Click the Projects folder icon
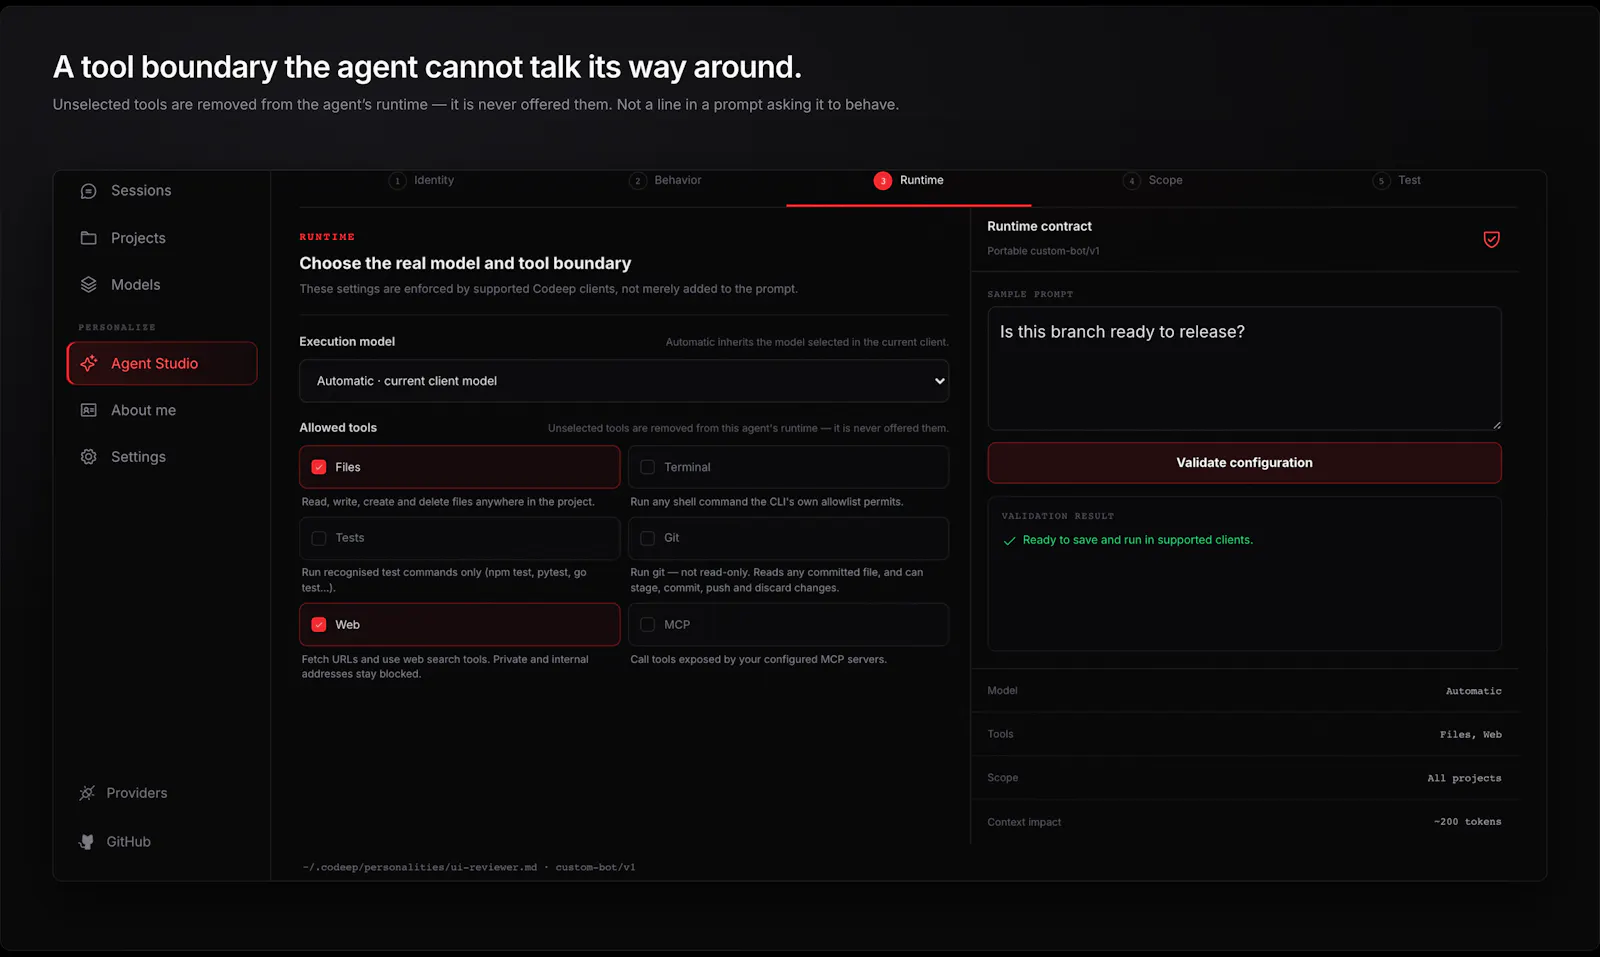 [x=88, y=238]
